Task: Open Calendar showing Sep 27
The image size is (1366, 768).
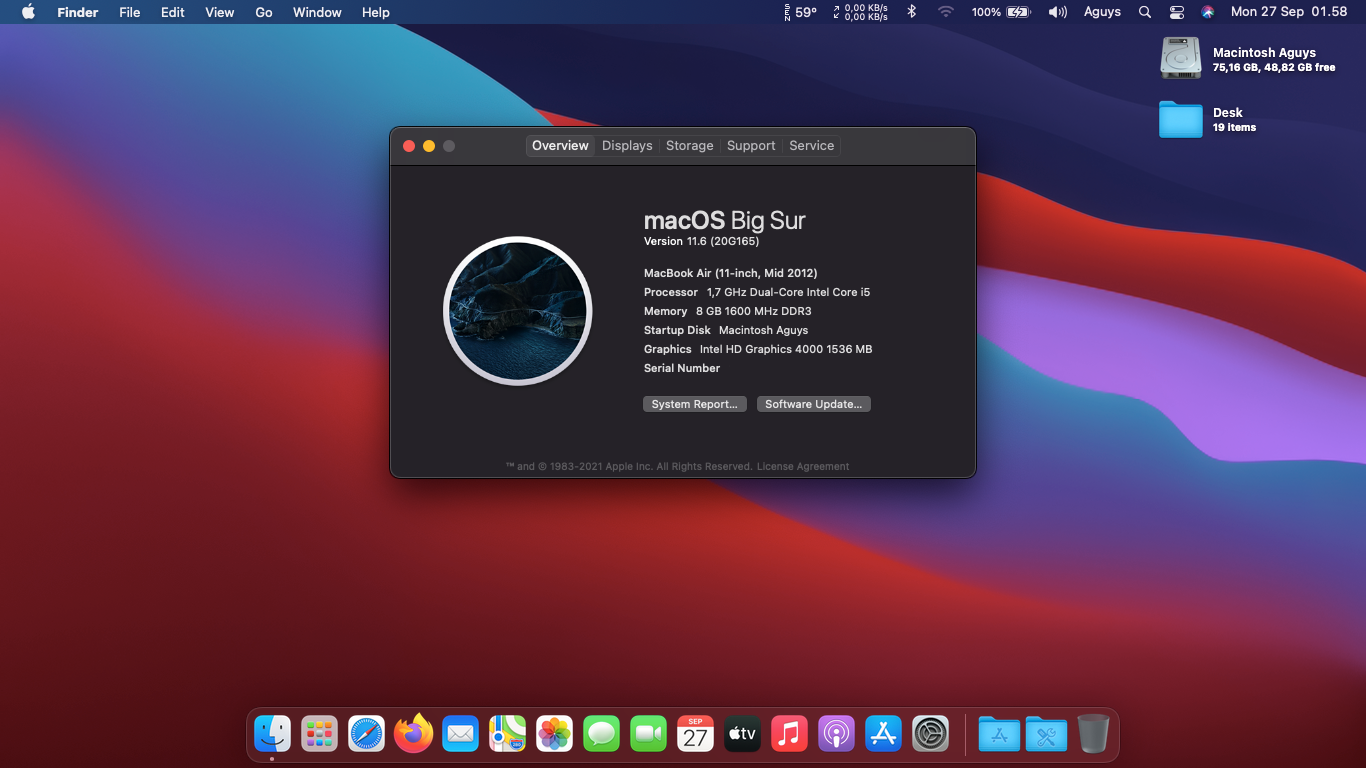Action: (695, 734)
